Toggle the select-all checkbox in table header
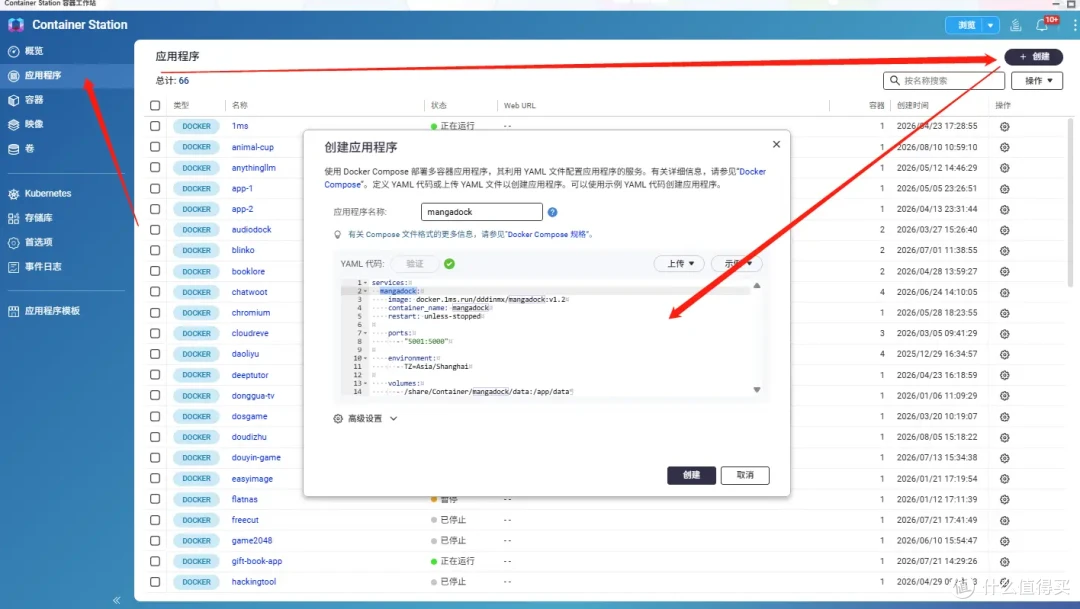 (155, 105)
